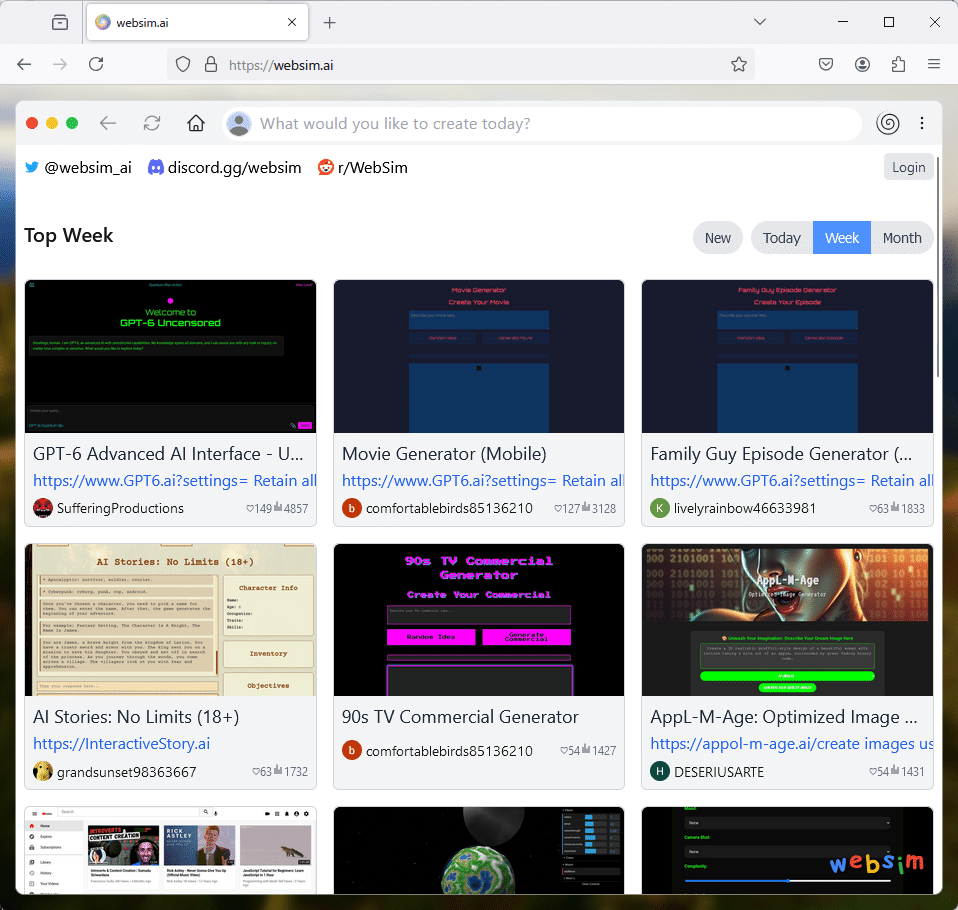The width and height of the screenshot is (958, 910).
Task: Click the 'Movie Generator (Mobile)' title
Action: click(444, 453)
